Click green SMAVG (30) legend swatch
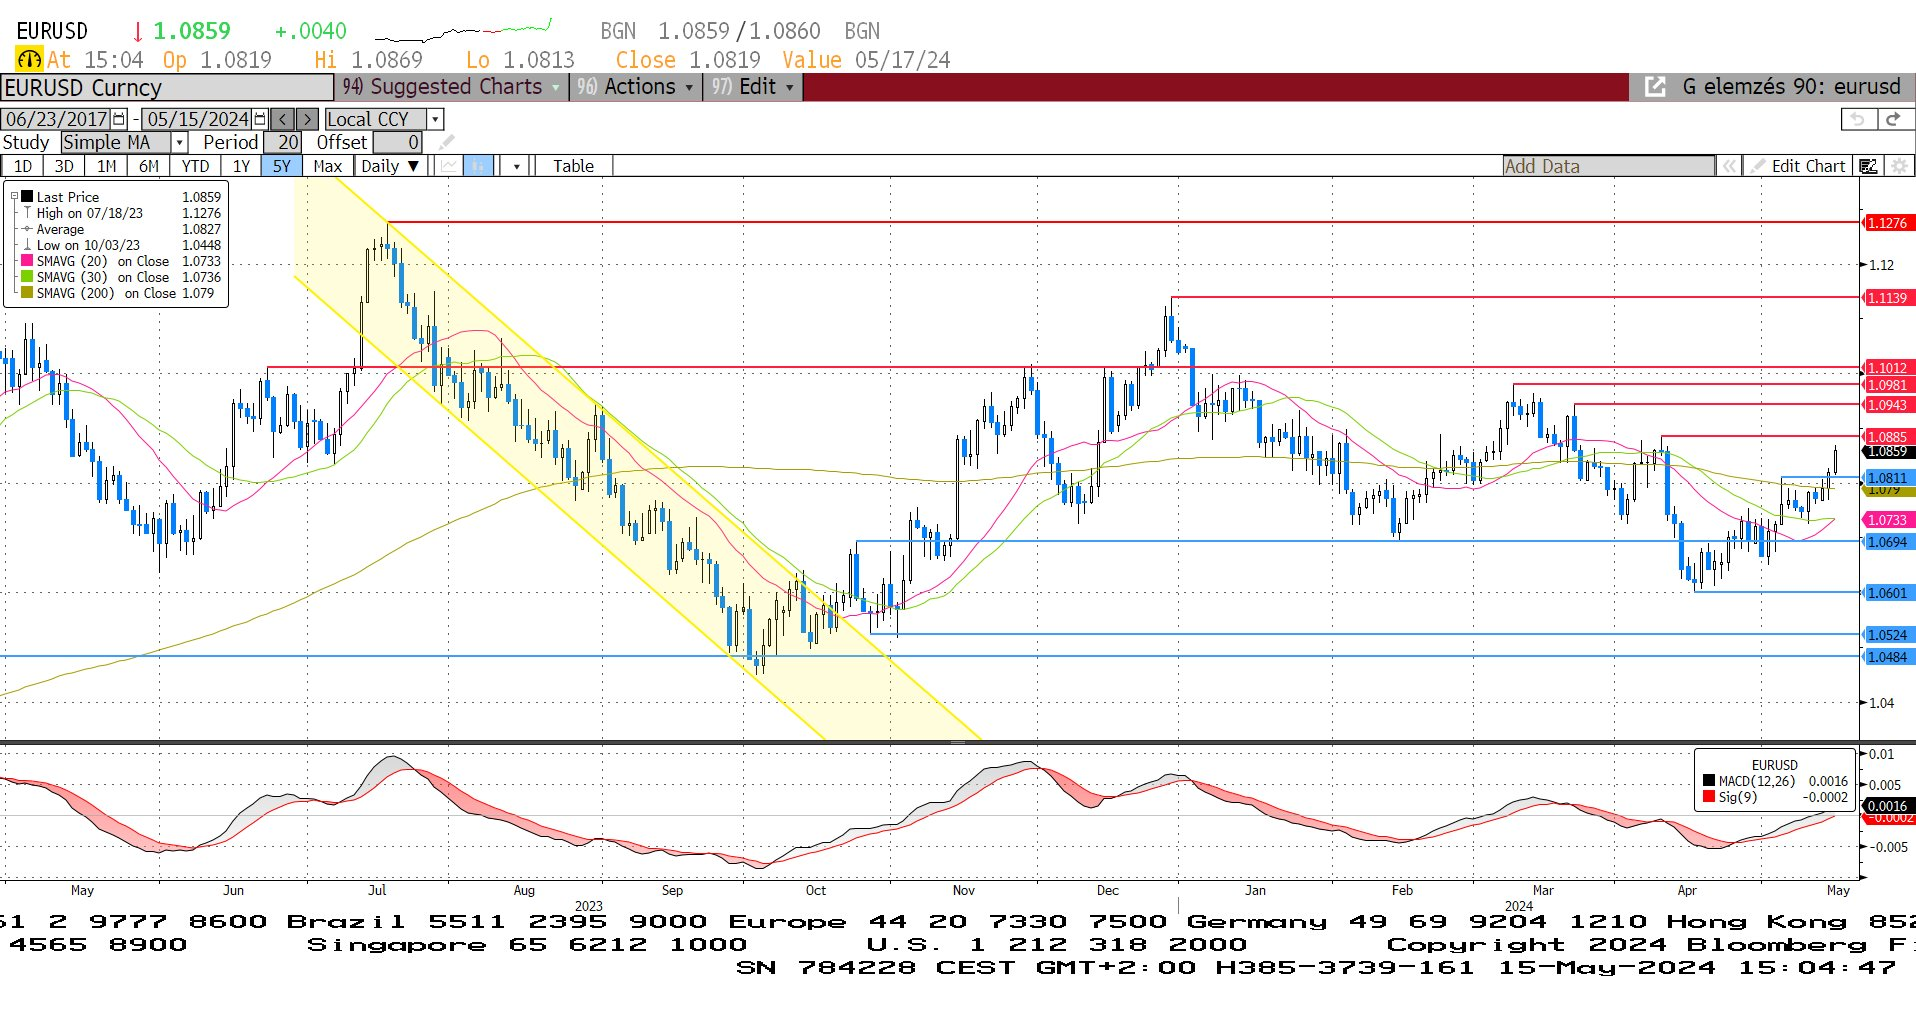The width and height of the screenshot is (1916, 1023). 27,277
